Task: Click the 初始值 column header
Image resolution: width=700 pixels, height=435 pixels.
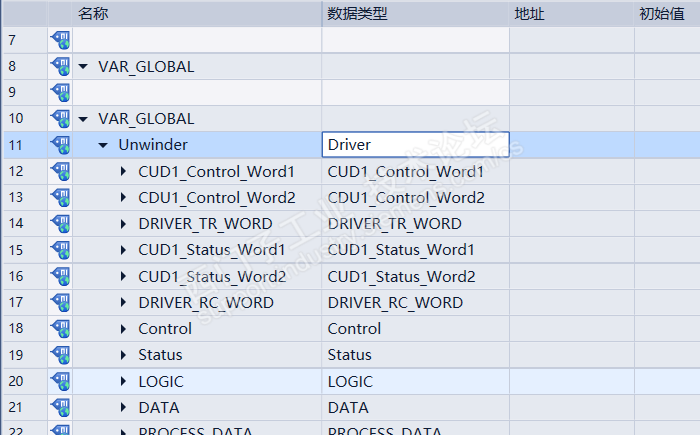Action: coord(661,13)
